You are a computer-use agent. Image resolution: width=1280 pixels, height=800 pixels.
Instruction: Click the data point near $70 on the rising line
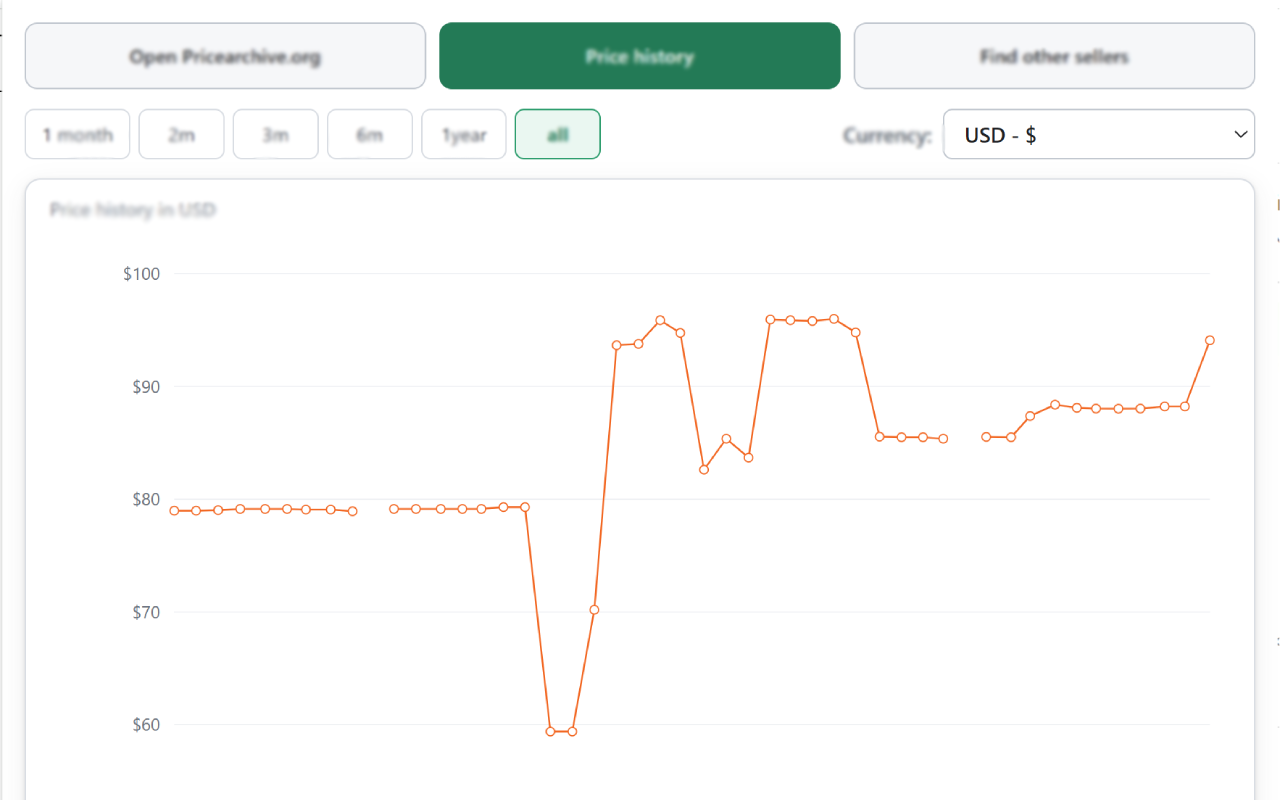click(594, 609)
